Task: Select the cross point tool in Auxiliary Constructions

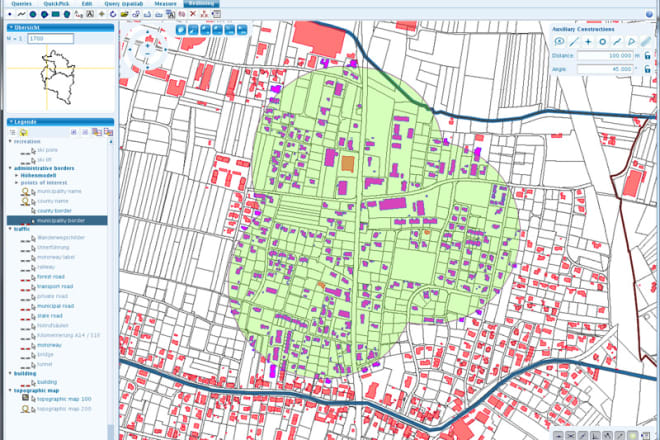Action: (588, 41)
